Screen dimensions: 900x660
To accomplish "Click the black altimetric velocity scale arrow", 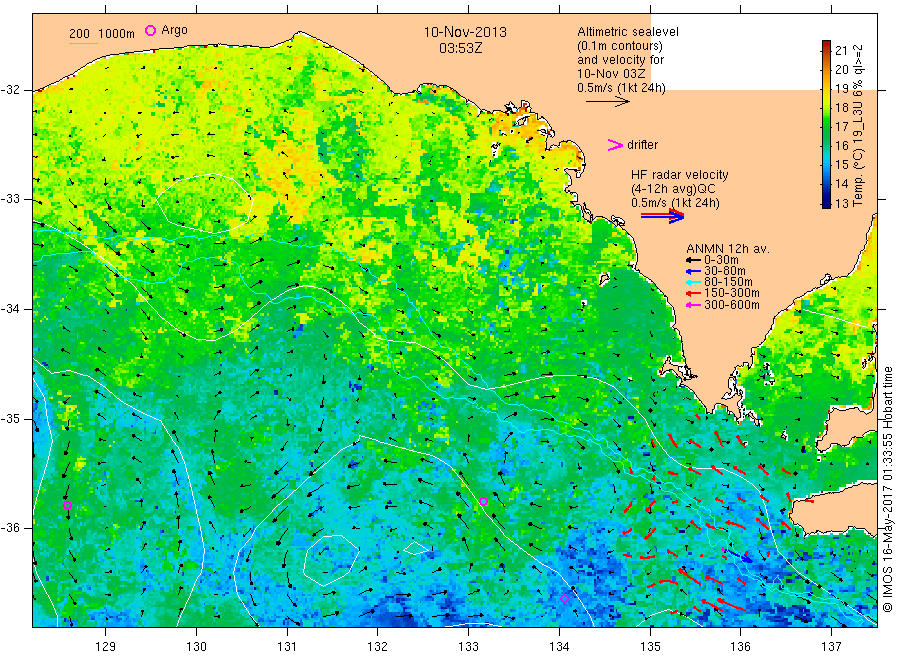I will coord(608,102).
